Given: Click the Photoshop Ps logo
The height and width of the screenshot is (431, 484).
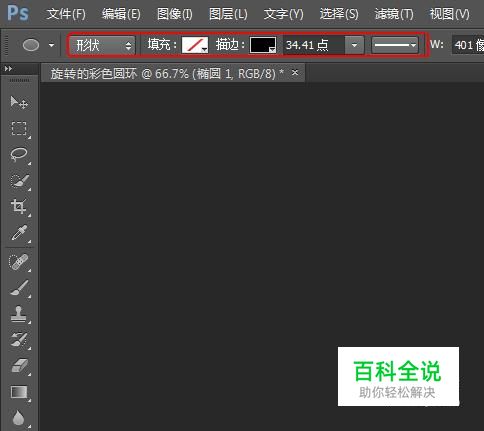Looking at the screenshot, I should [18, 13].
